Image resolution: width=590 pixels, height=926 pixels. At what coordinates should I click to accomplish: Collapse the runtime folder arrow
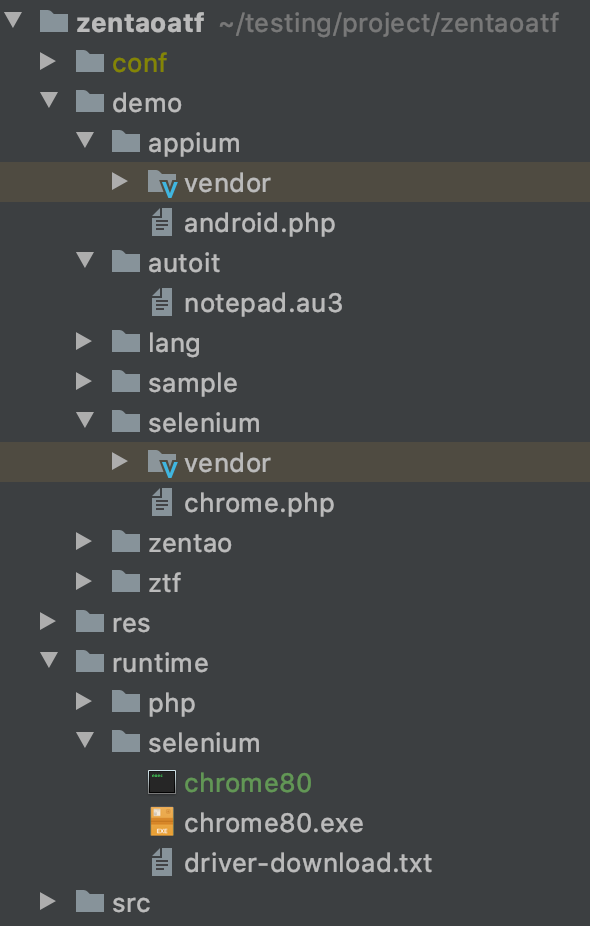tap(49, 660)
